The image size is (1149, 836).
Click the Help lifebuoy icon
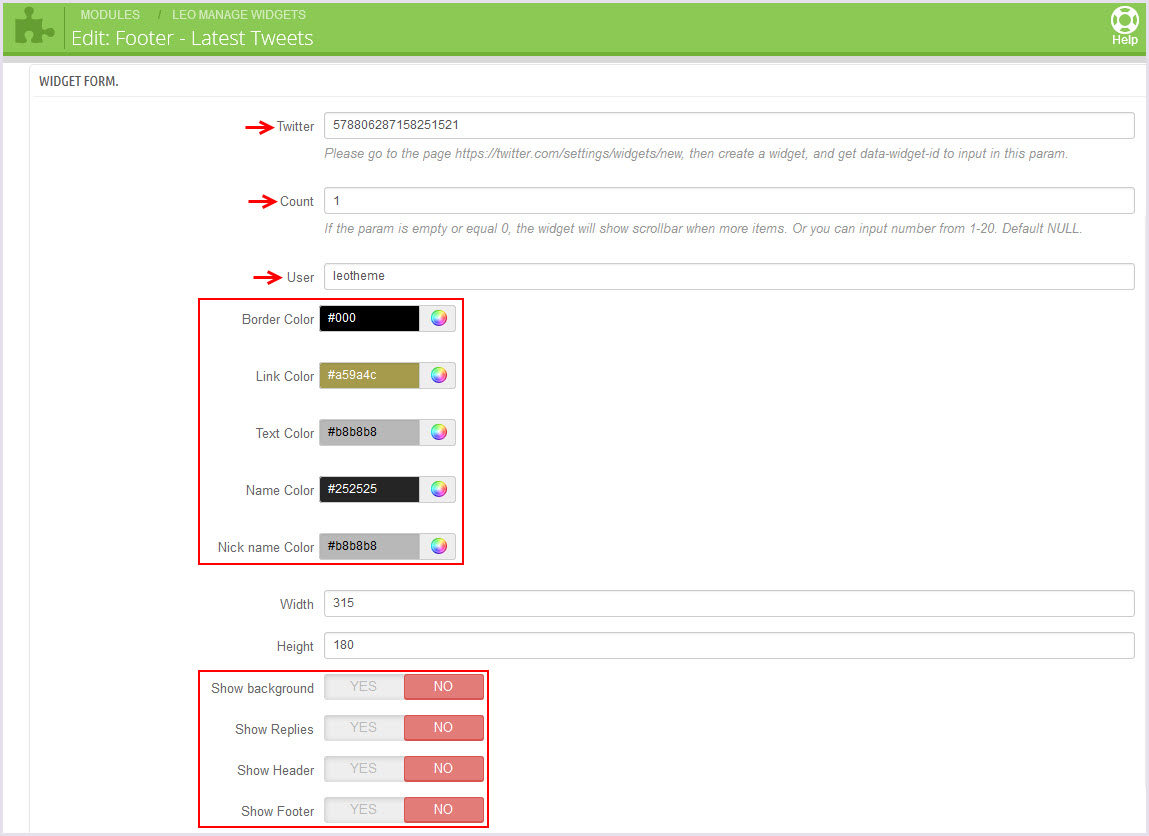tap(1124, 22)
